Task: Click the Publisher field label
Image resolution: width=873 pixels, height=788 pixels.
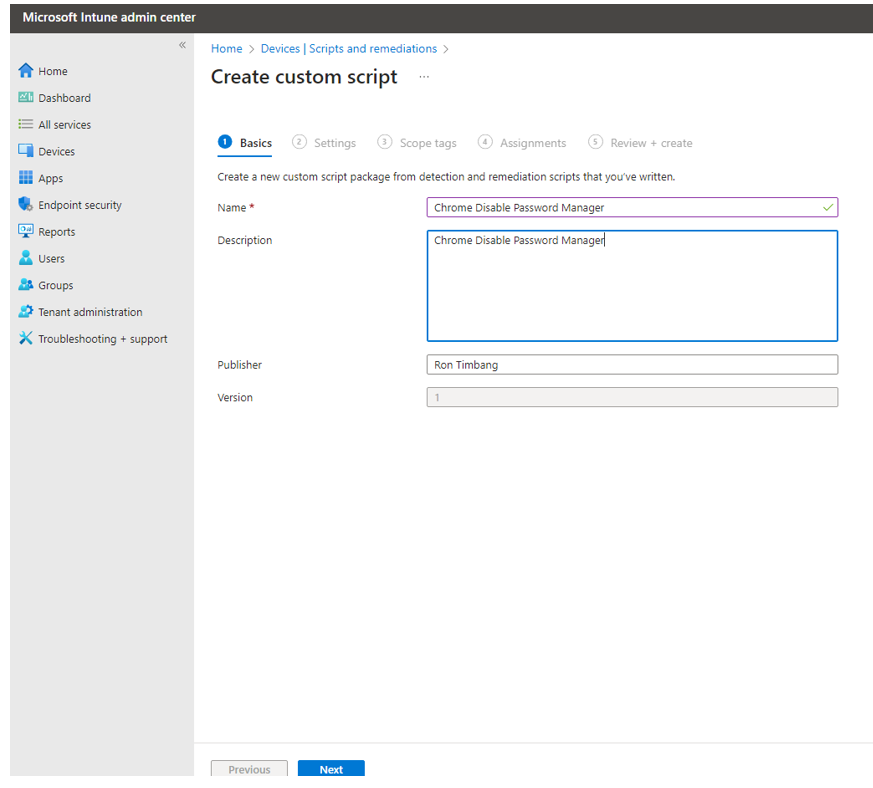Action: coord(239,365)
